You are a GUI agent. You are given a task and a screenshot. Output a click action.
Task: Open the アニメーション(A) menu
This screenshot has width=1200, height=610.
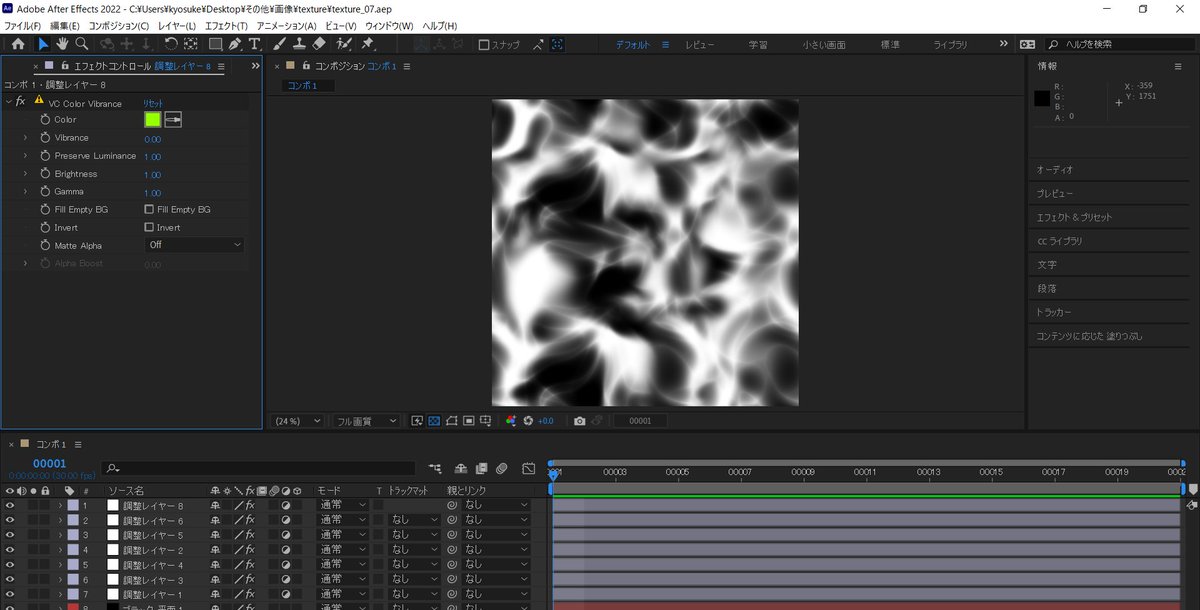pos(286,26)
